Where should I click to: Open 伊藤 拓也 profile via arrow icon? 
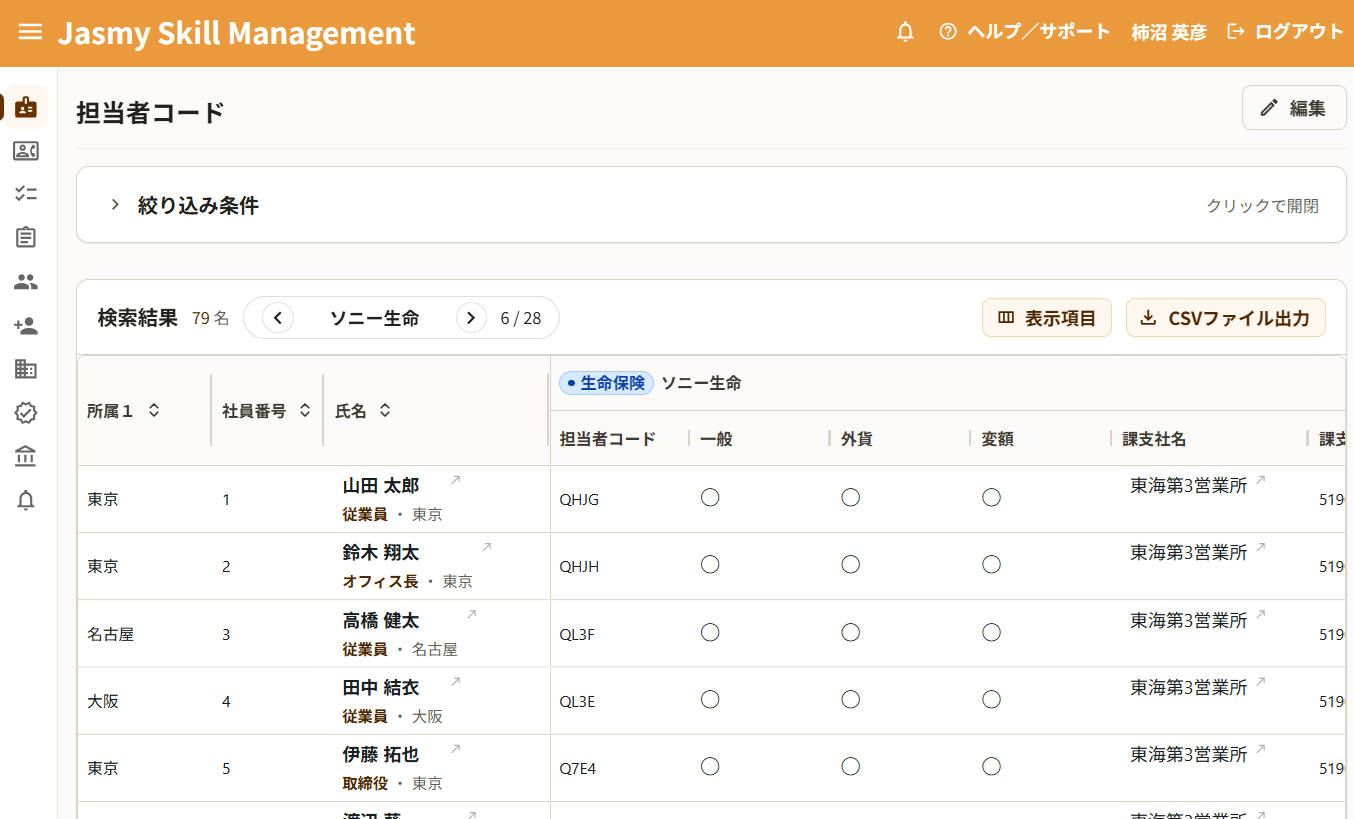456,749
